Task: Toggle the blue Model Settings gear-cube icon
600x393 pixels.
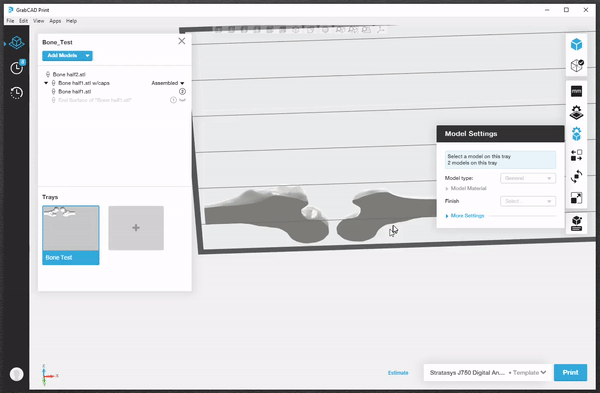Action: (x=576, y=134)
